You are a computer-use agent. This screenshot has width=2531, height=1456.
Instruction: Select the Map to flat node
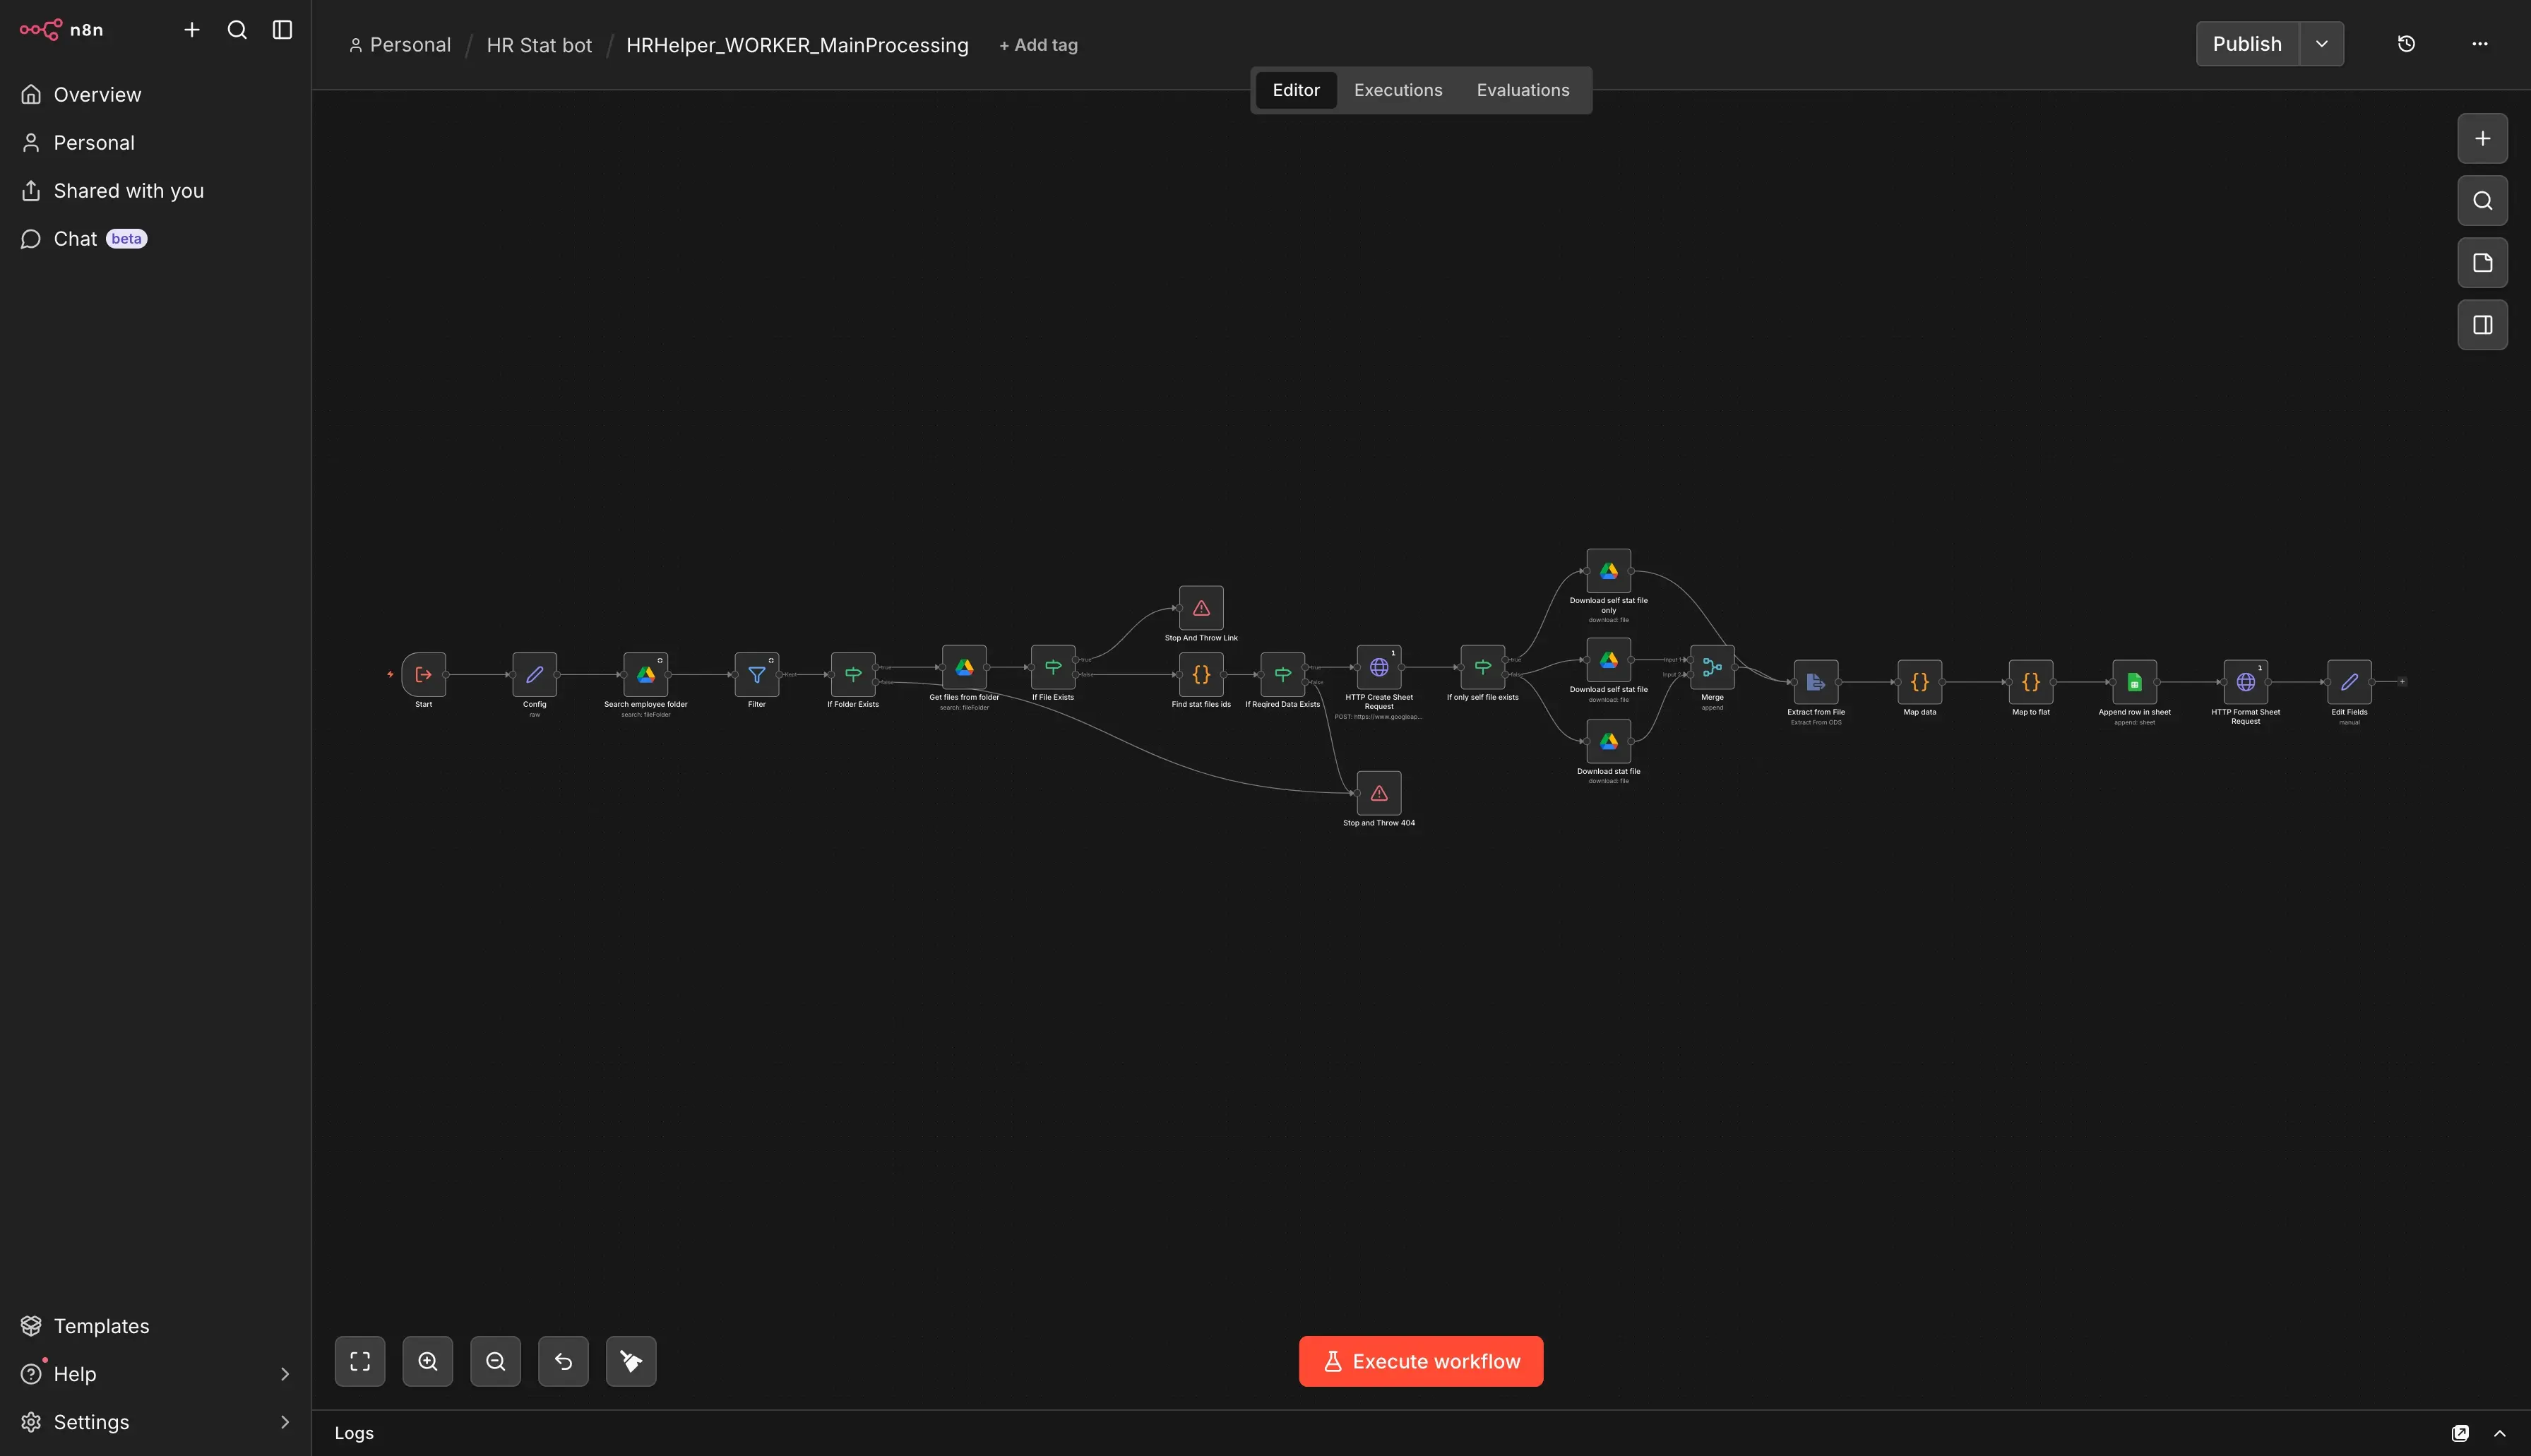[x=2031, y=682]
